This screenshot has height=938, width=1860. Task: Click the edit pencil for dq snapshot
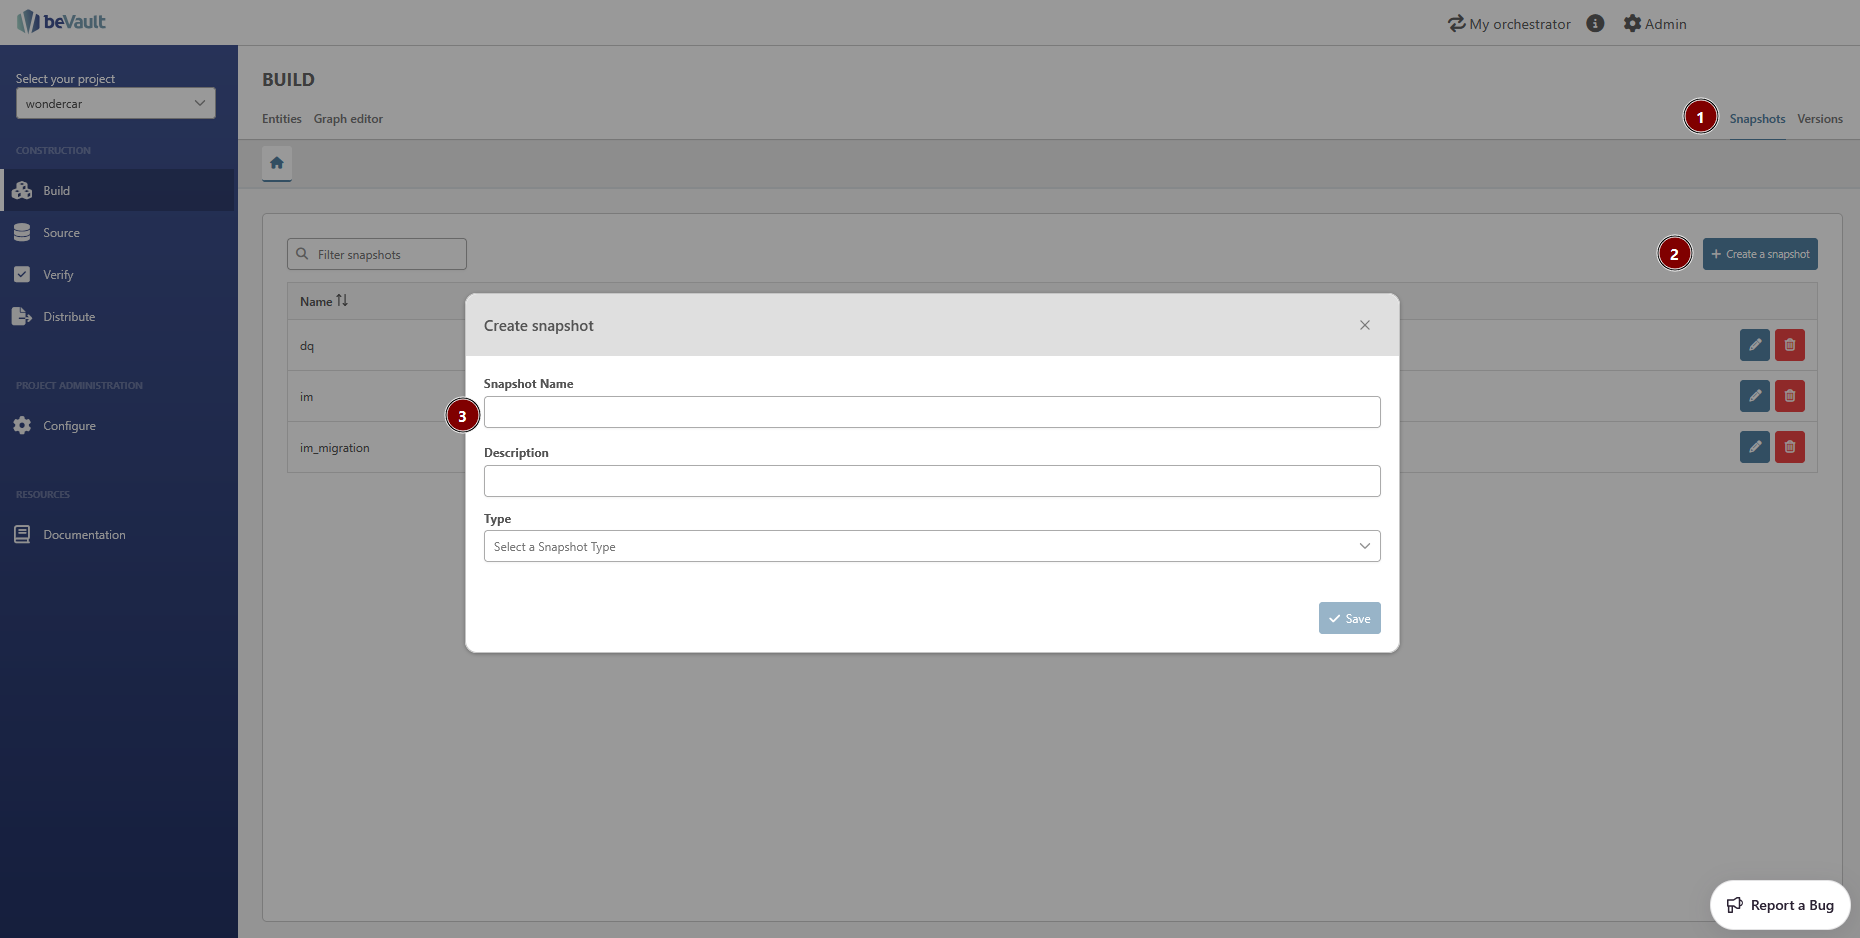coord(1754,345)
